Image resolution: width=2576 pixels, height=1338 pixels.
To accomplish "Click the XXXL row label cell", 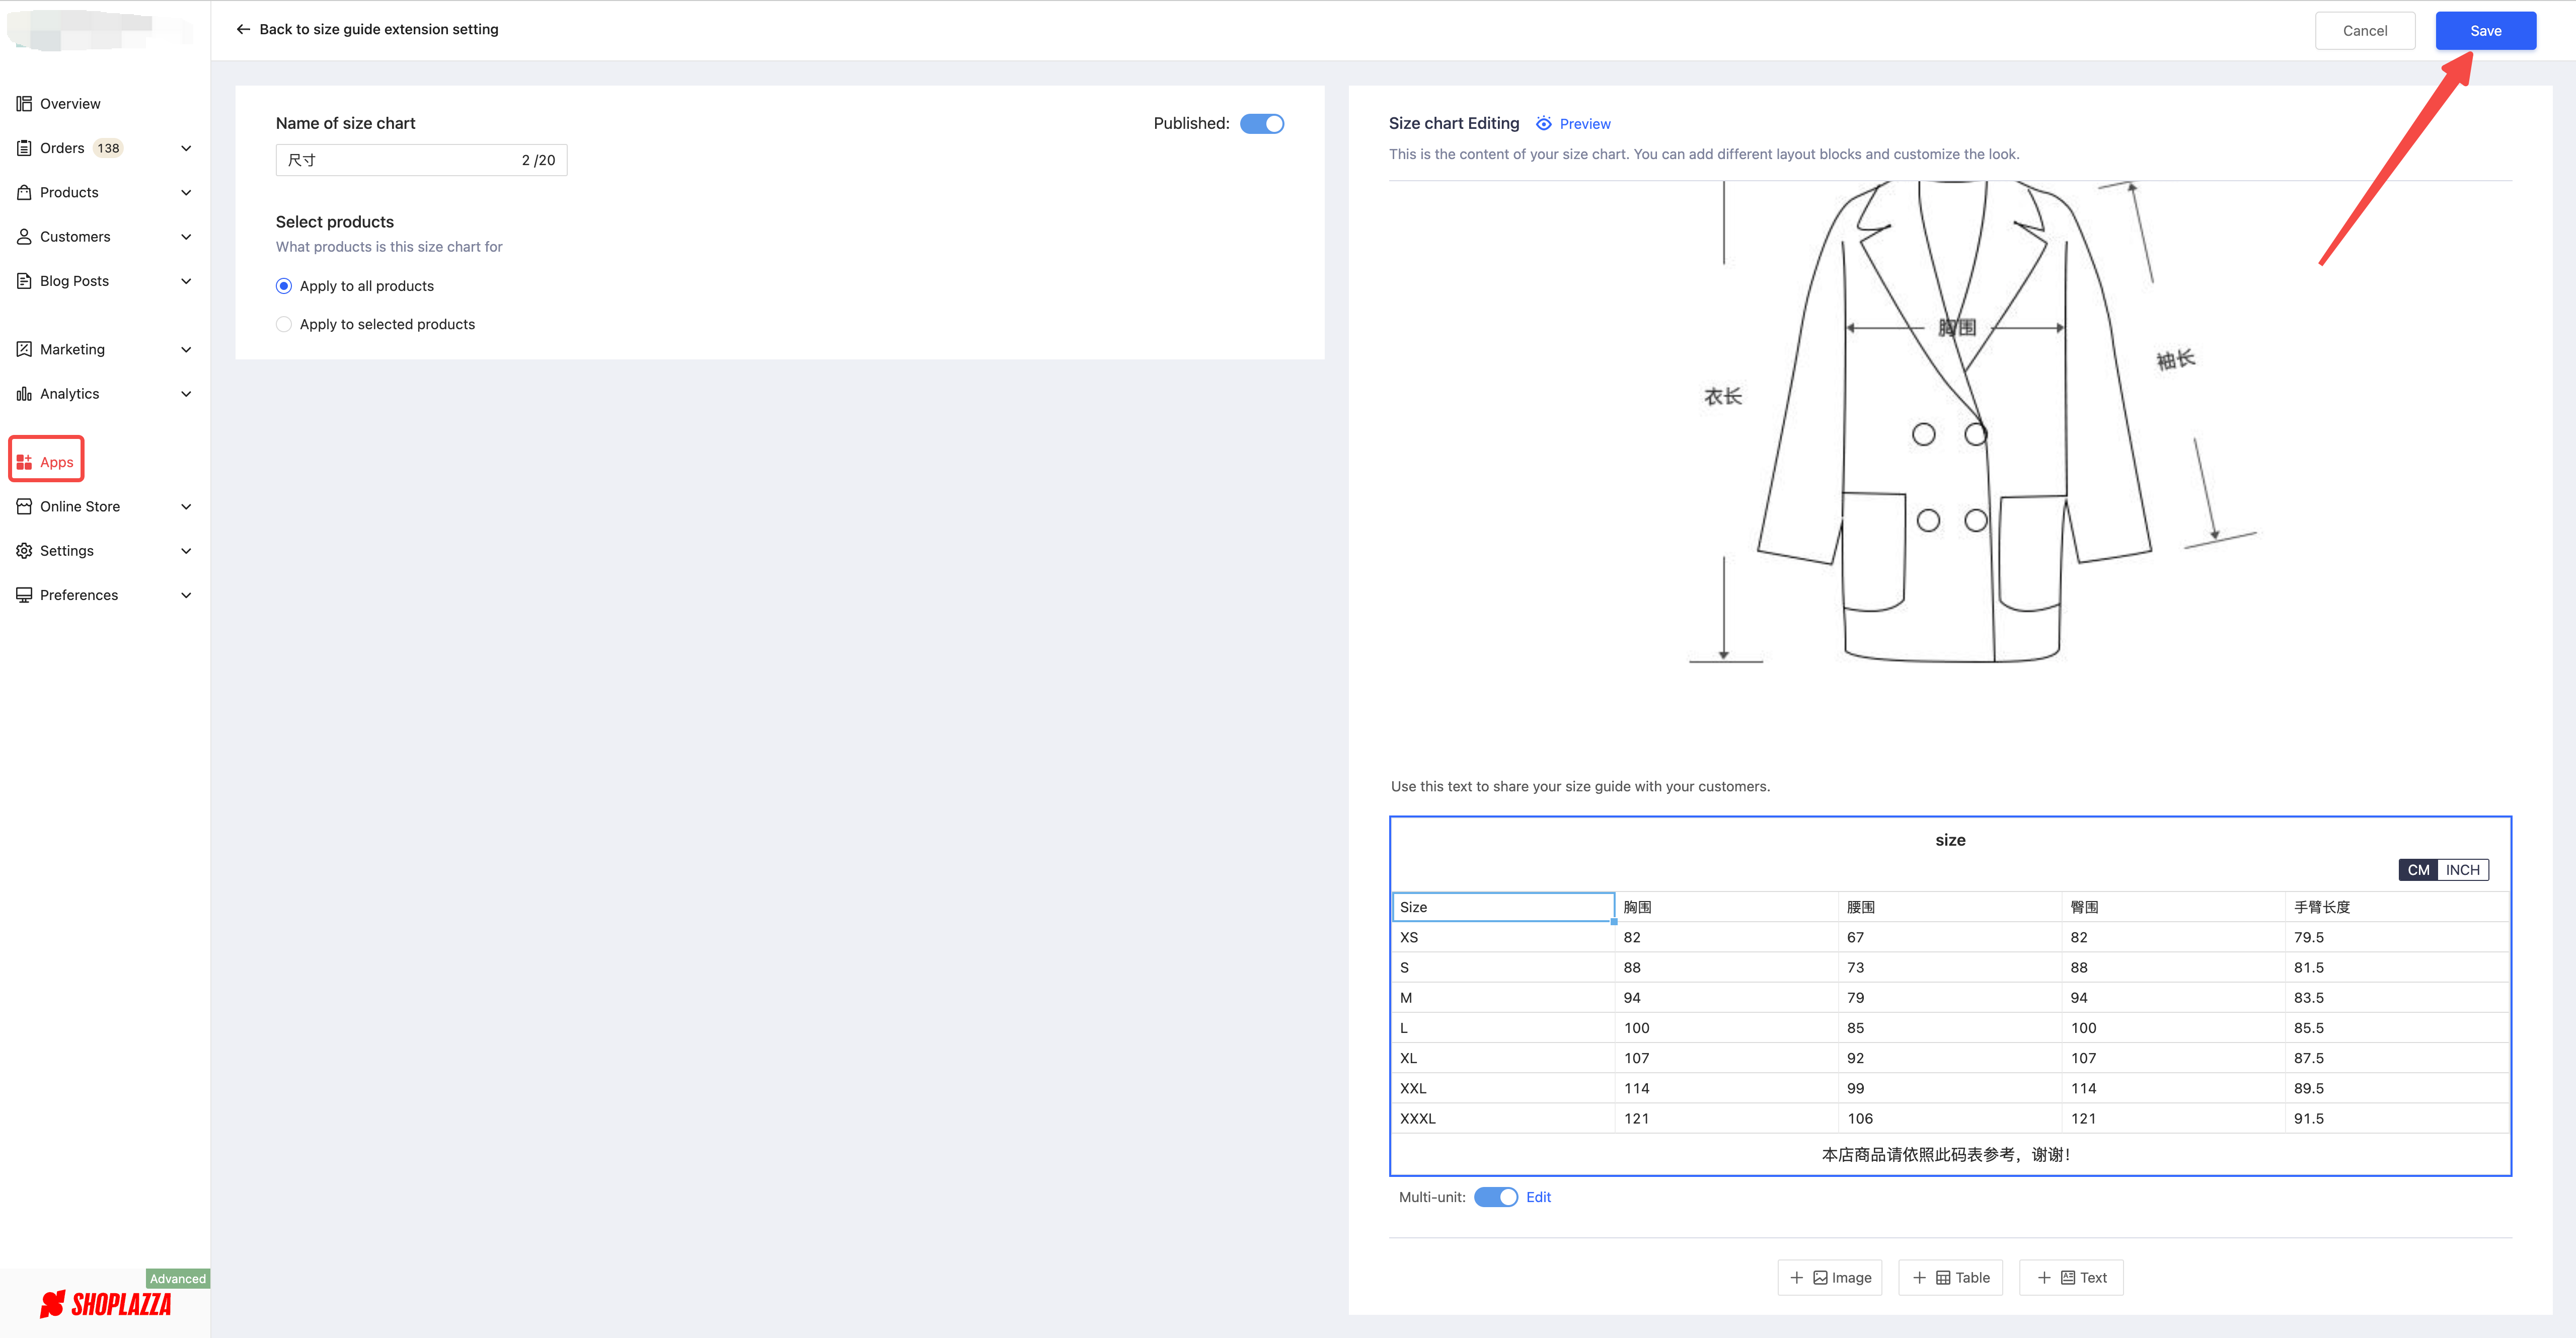I will tap(1503, 1118).
